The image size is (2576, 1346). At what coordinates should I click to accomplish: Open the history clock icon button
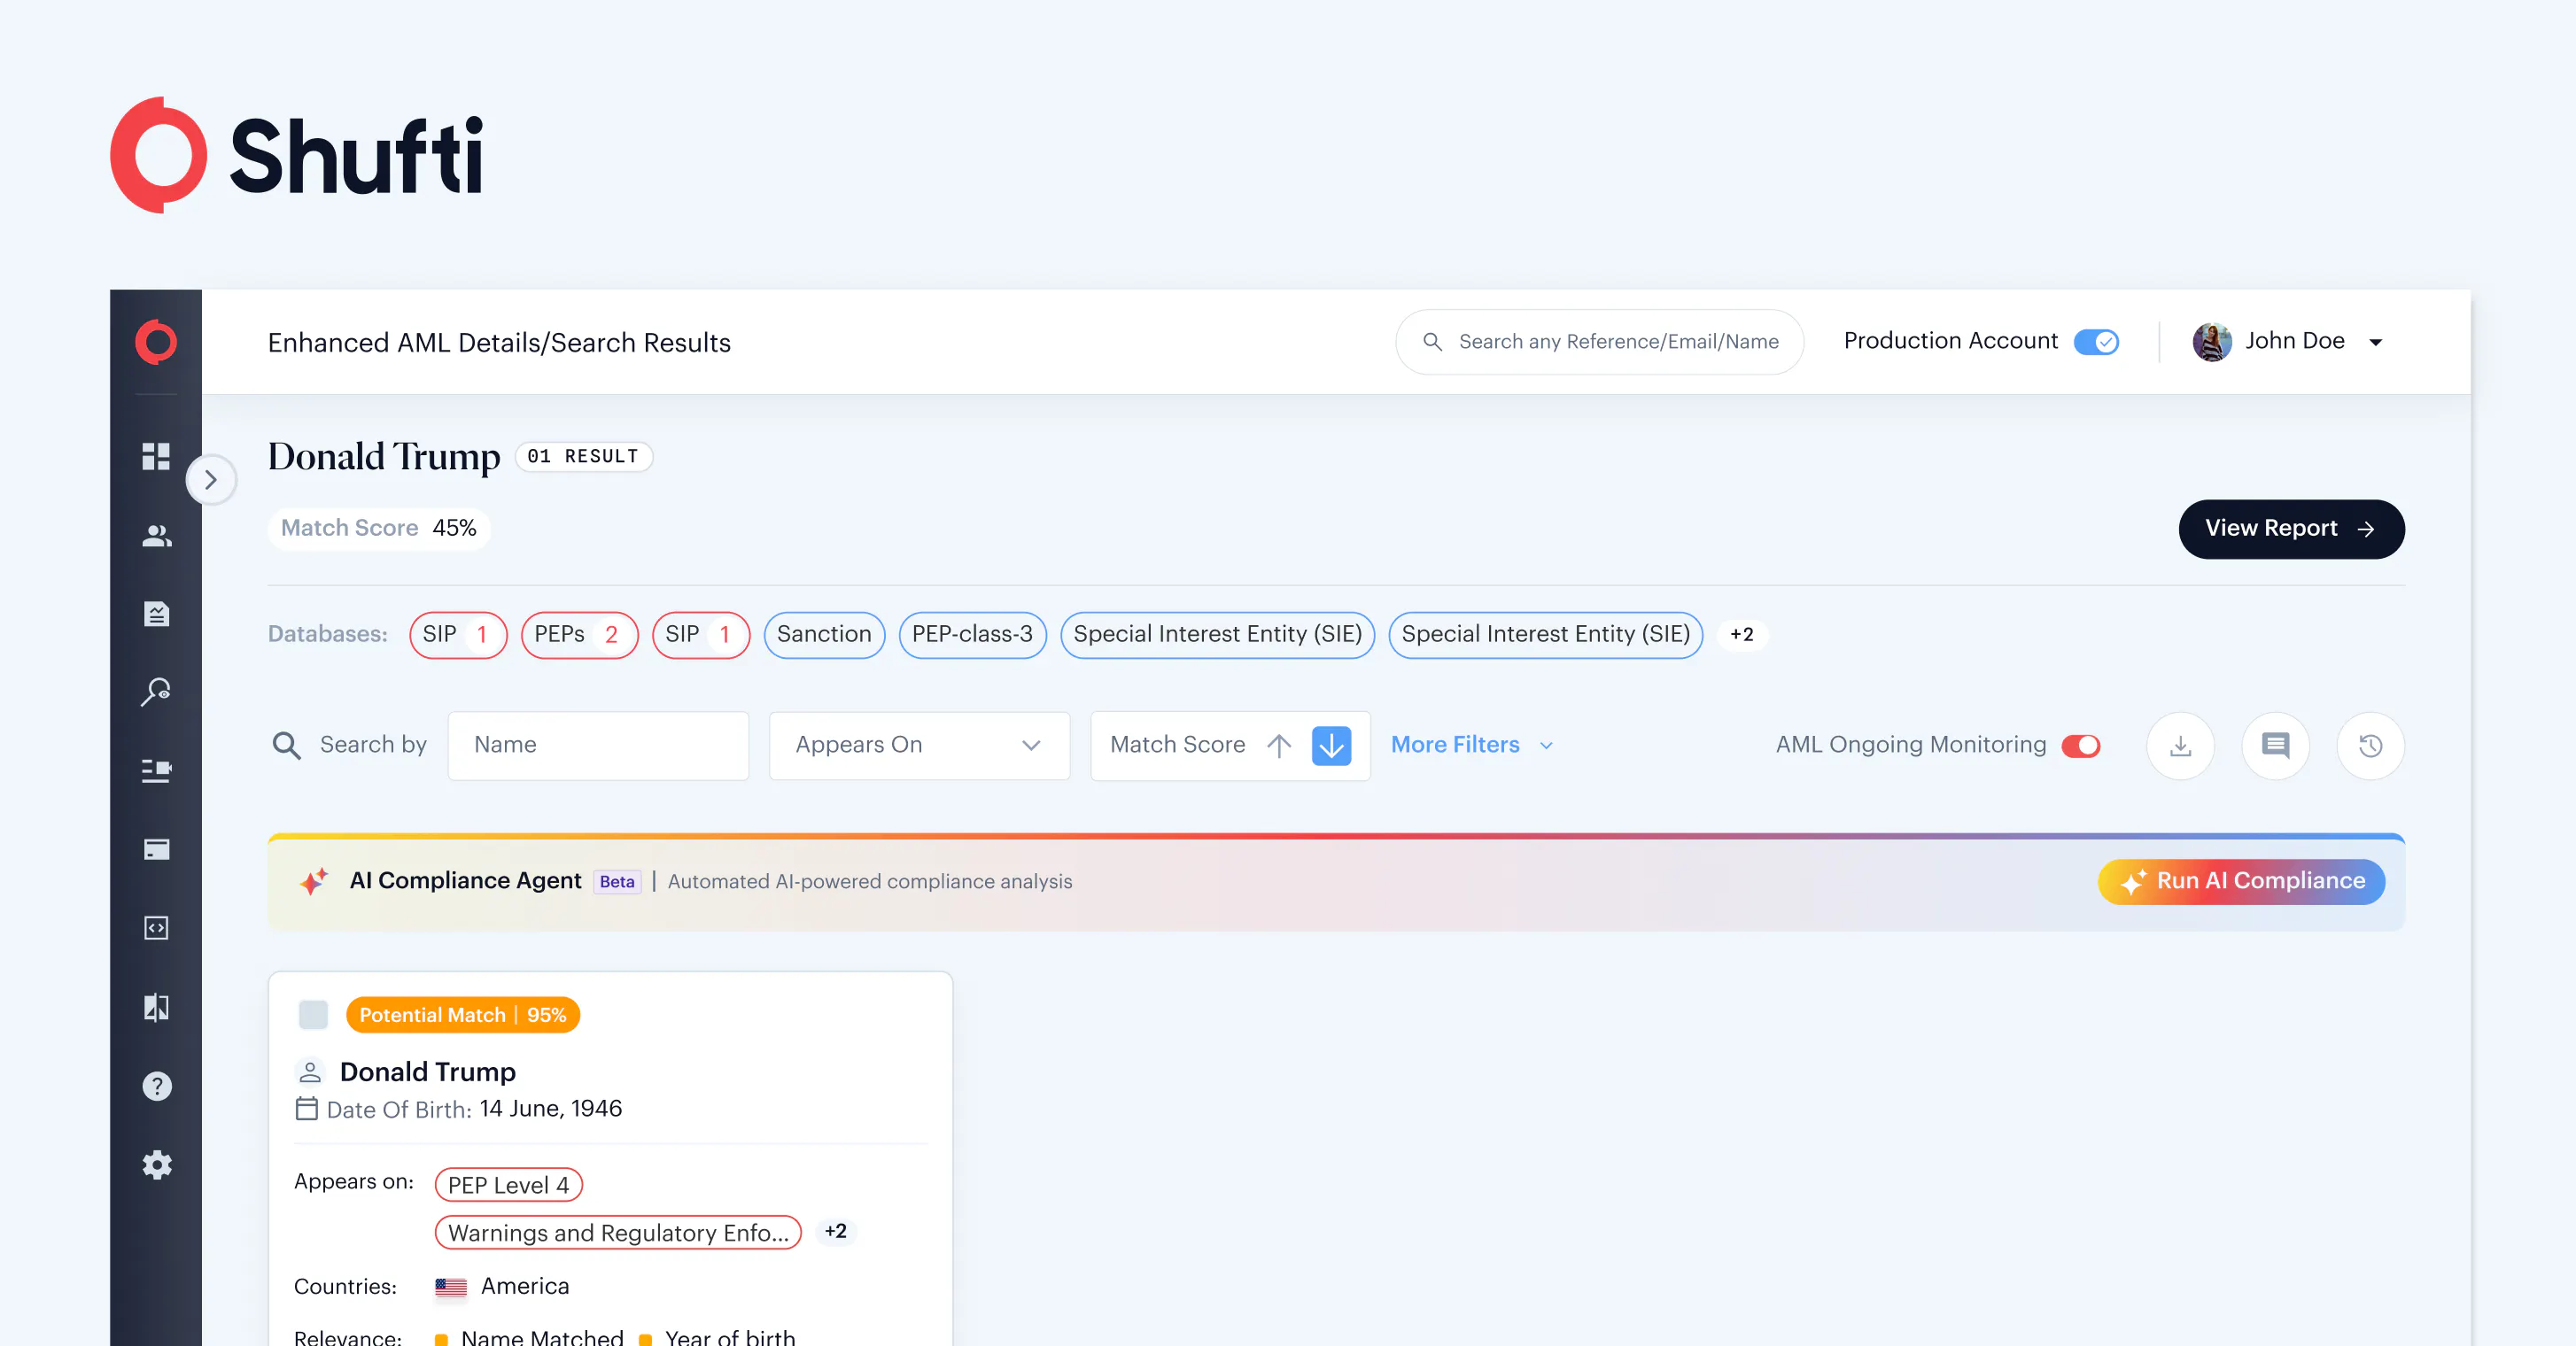click(x=2370, y=745)
